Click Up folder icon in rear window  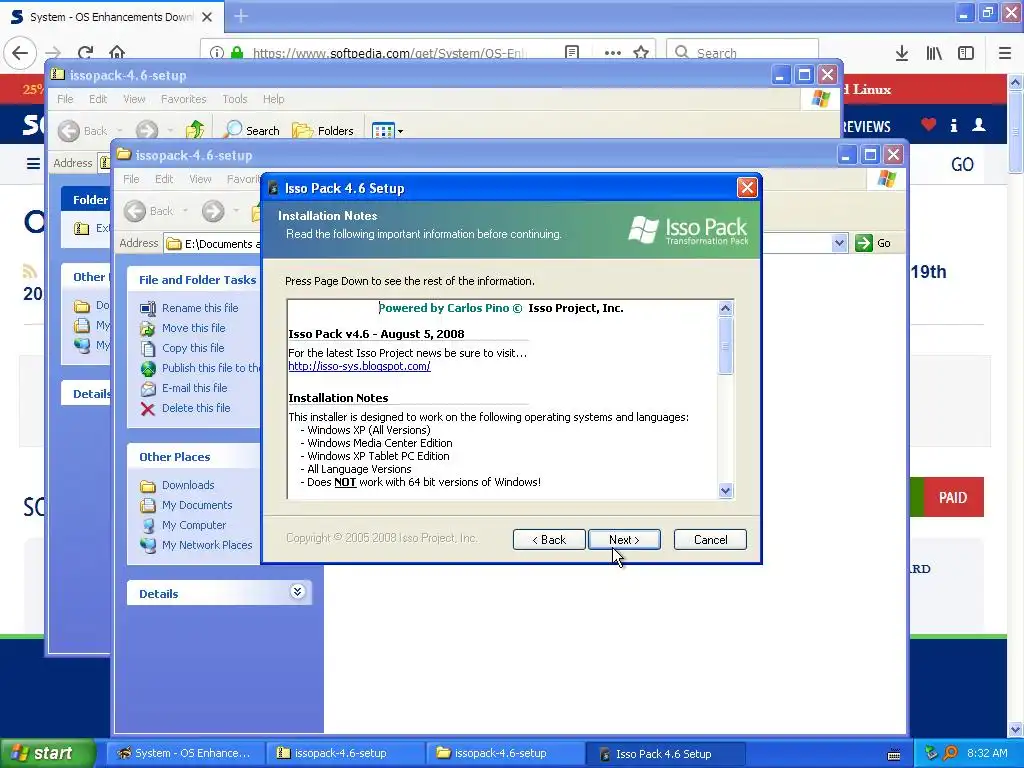195,130
